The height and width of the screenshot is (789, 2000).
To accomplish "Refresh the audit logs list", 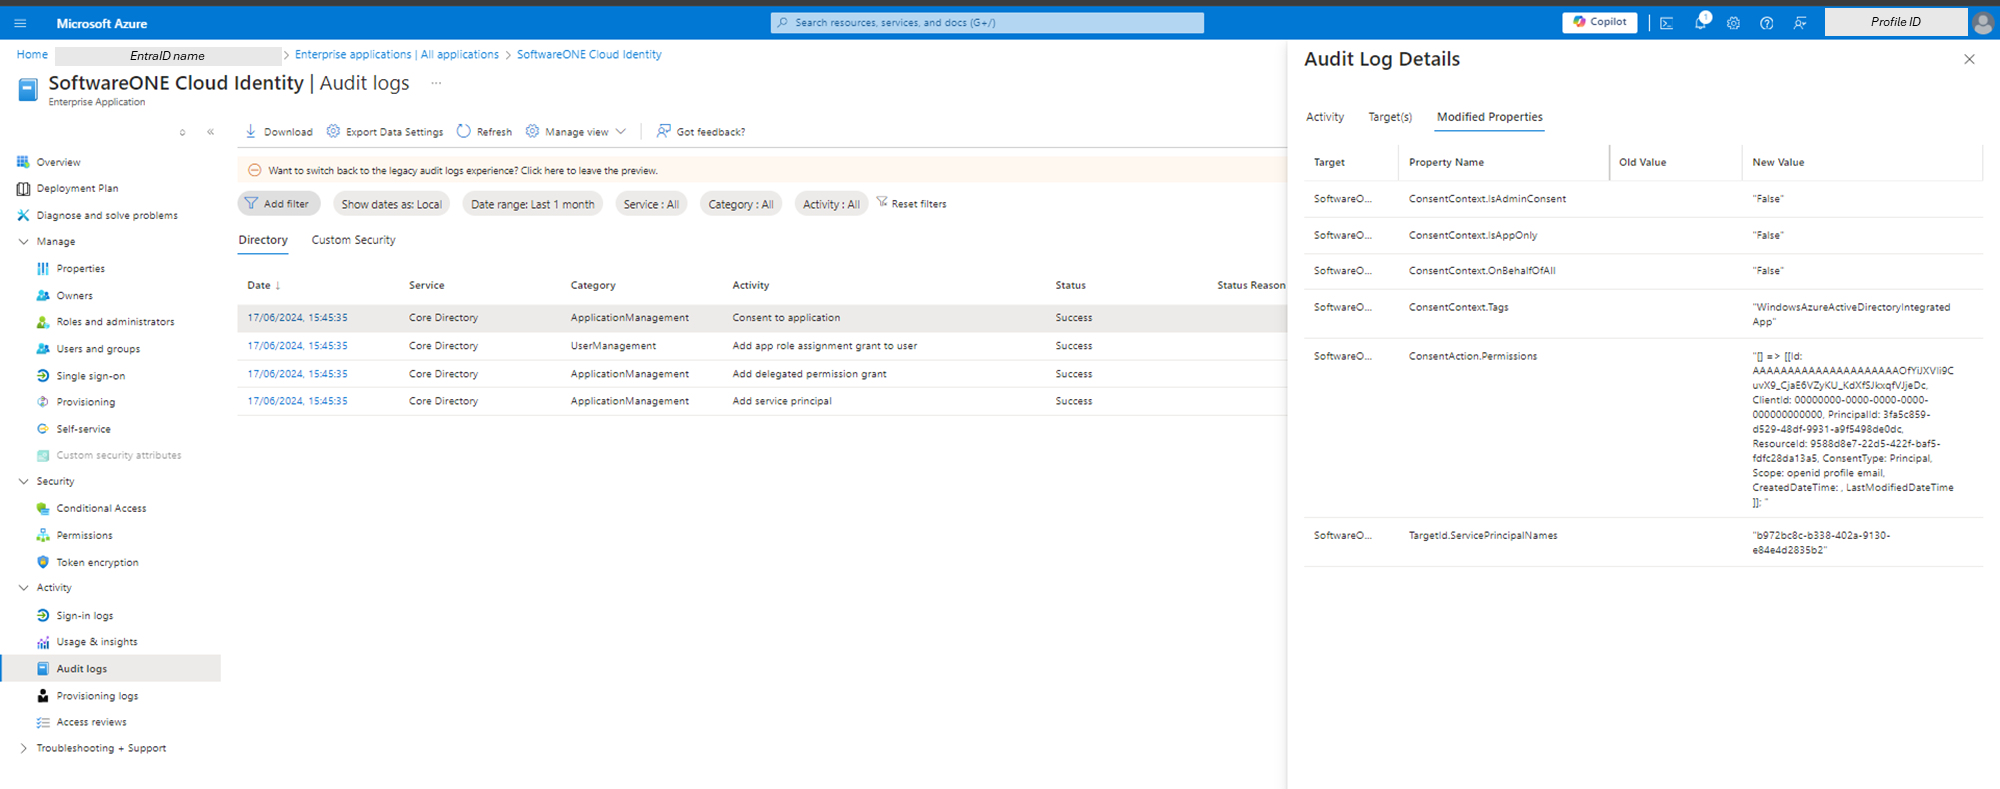I will [484, 132].
